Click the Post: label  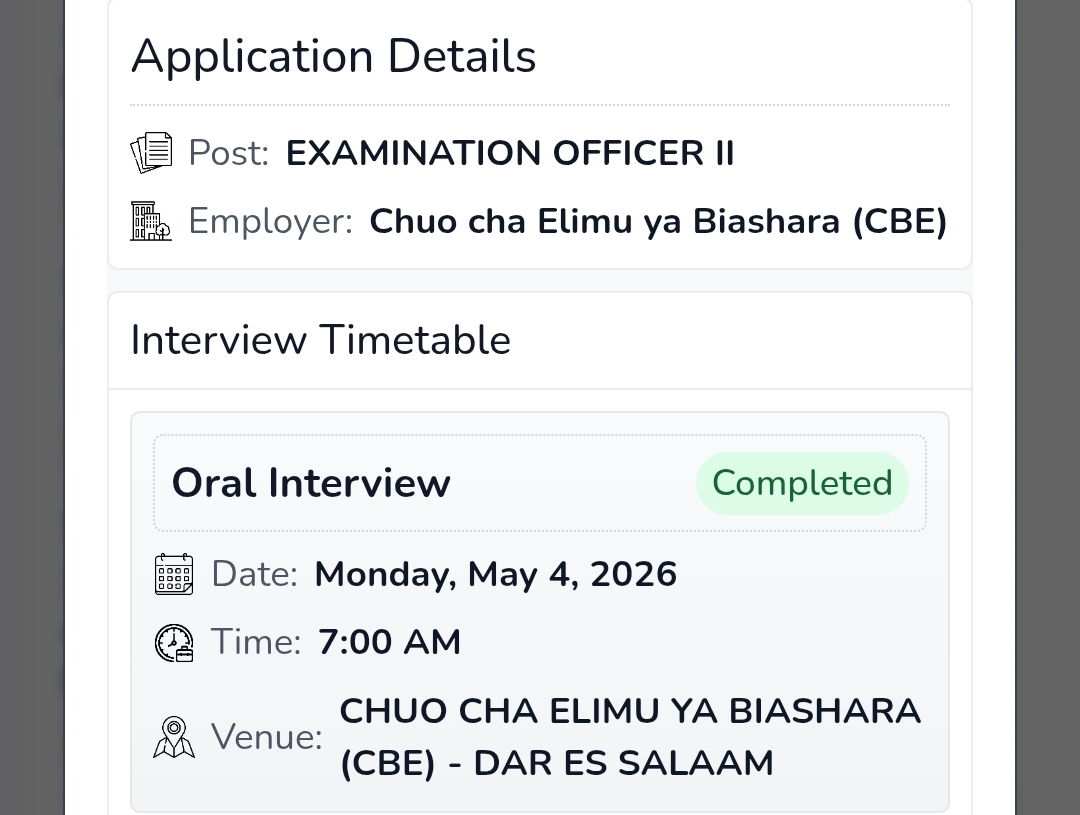229,153
